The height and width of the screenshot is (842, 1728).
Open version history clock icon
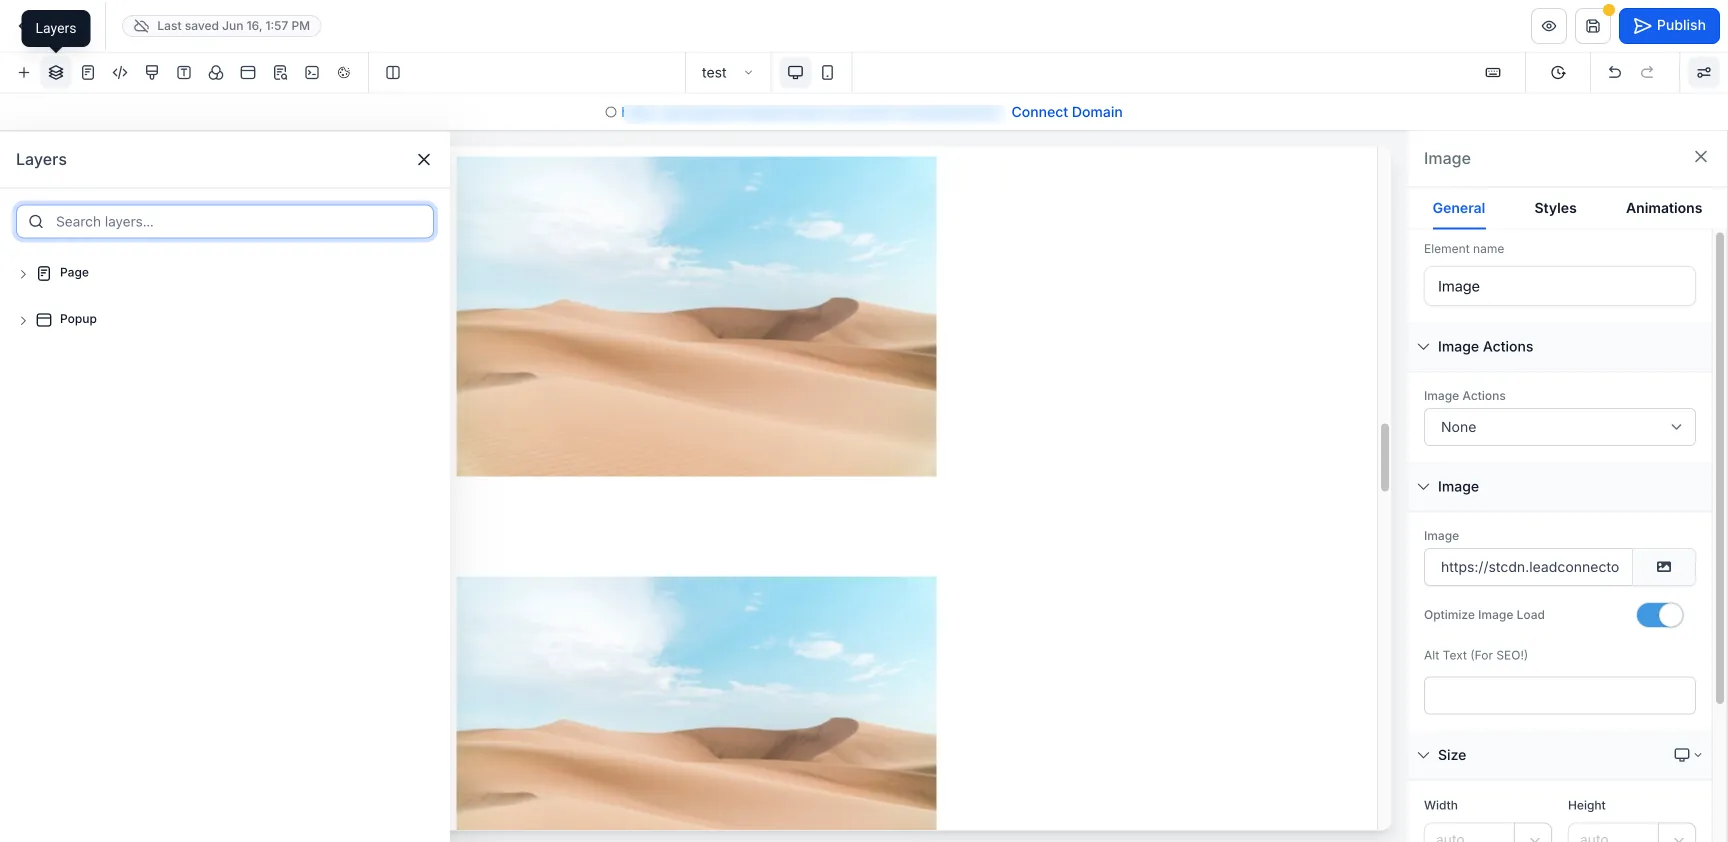(1558, 73)
